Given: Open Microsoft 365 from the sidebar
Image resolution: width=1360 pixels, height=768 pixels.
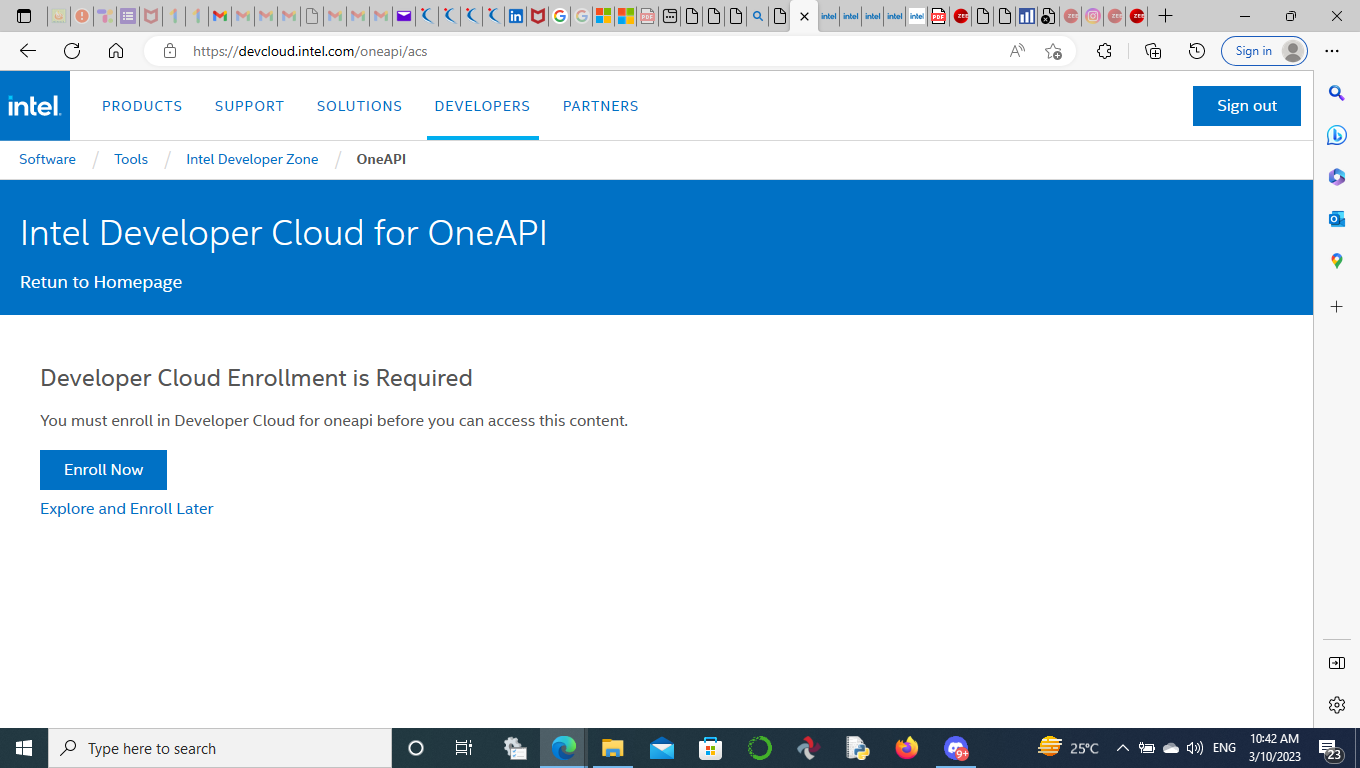Looking at the screenshot, I should click(1336, 177).
